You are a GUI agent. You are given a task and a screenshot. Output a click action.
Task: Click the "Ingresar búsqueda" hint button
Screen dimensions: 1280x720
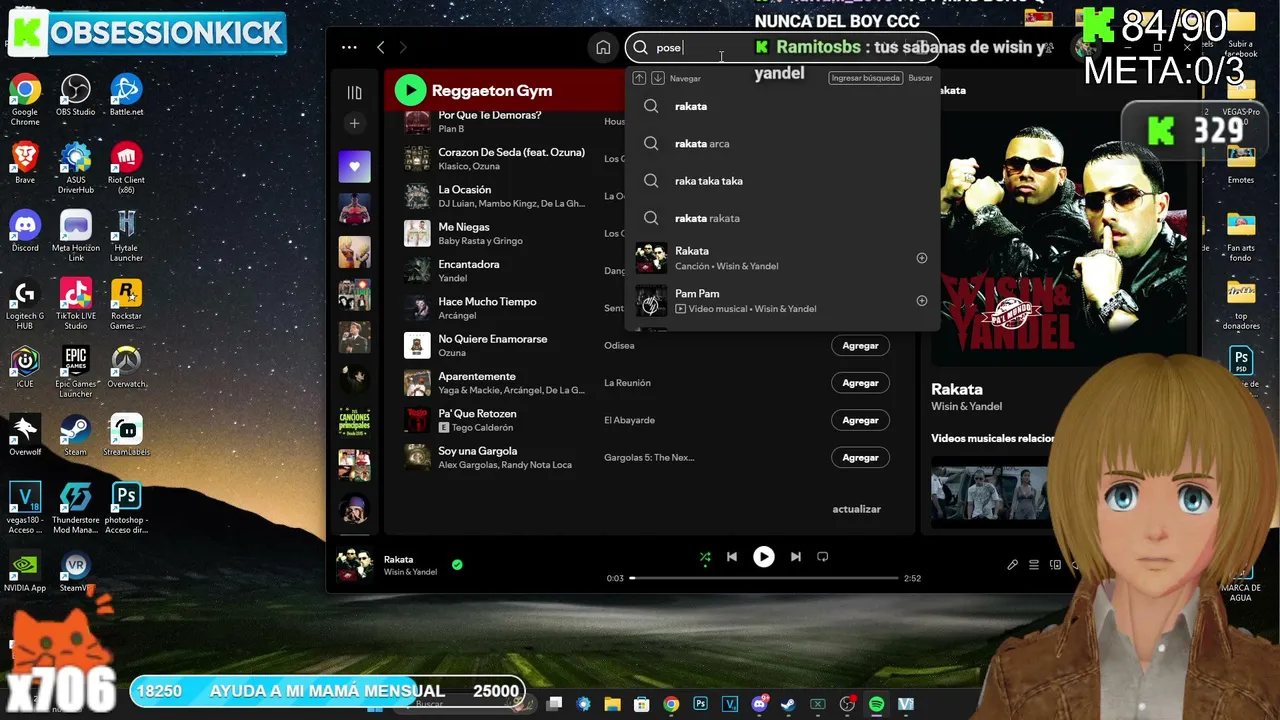(x=865, y=78)
